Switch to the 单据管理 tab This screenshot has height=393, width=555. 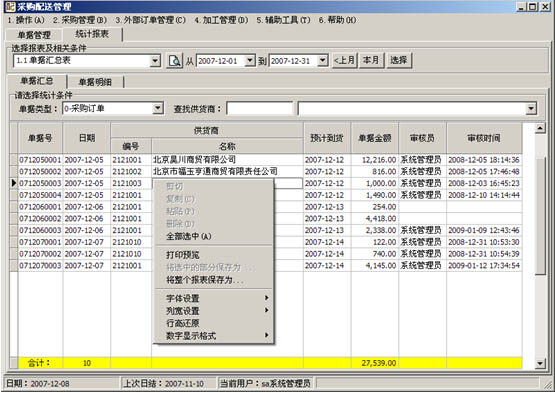point(34,35)
